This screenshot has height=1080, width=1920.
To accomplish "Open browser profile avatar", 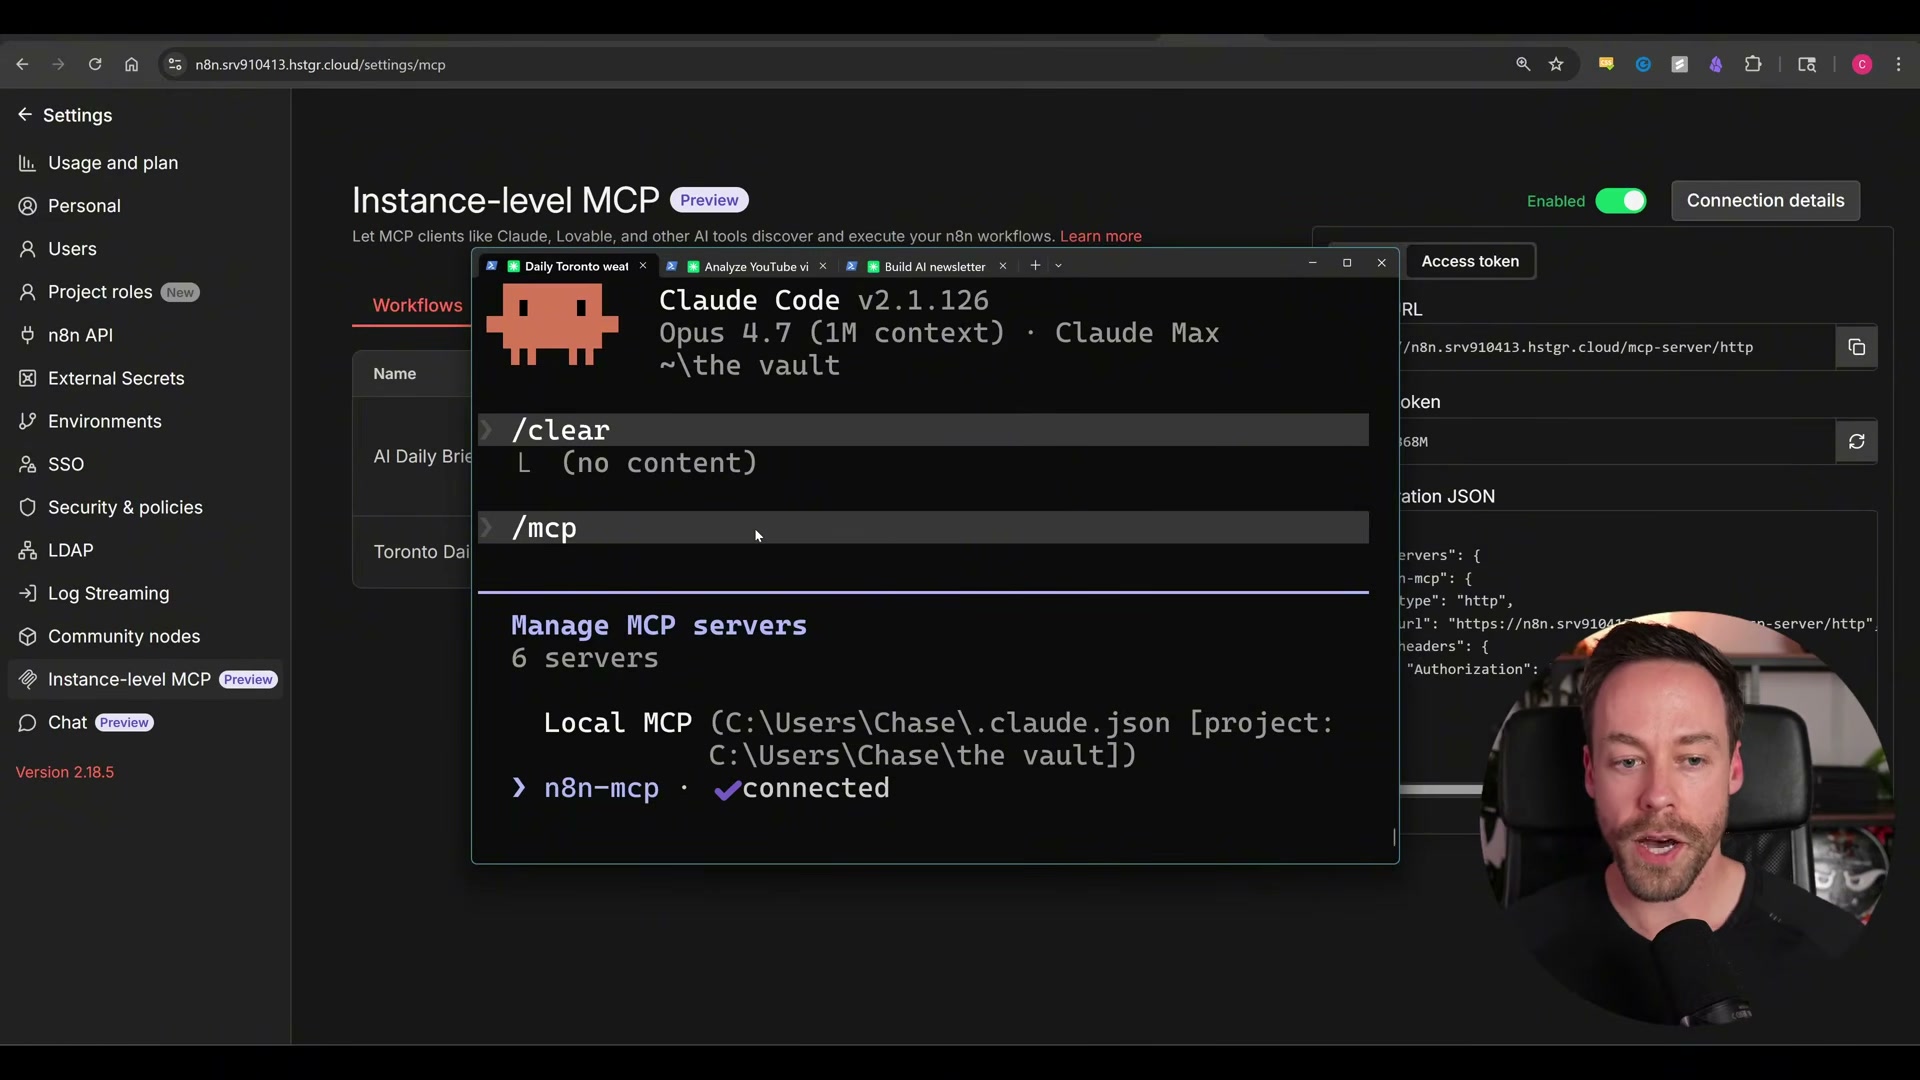I will 1862,64.
